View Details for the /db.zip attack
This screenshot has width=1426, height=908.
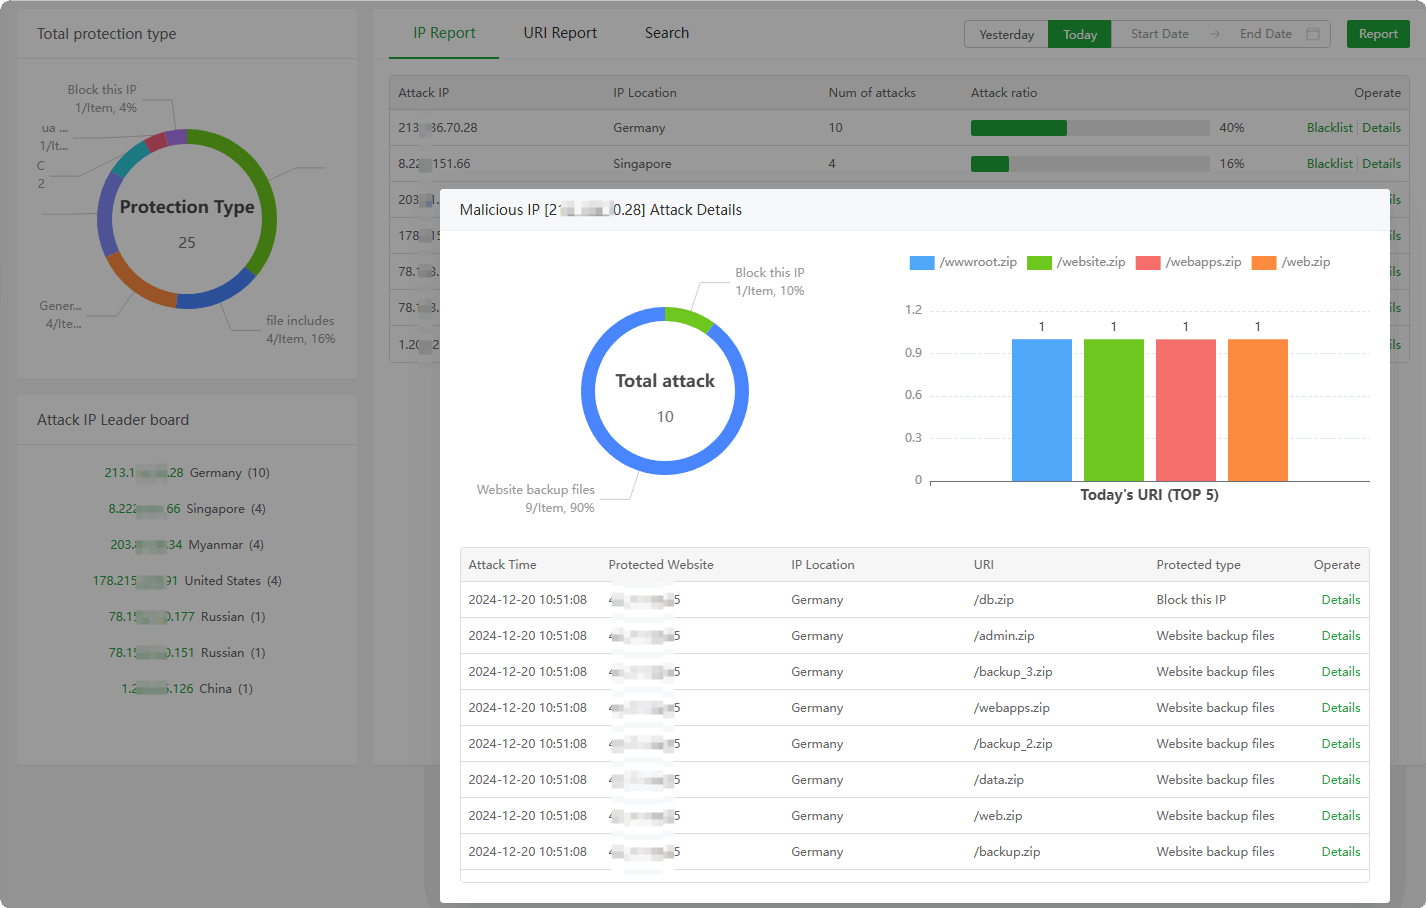1340,600
